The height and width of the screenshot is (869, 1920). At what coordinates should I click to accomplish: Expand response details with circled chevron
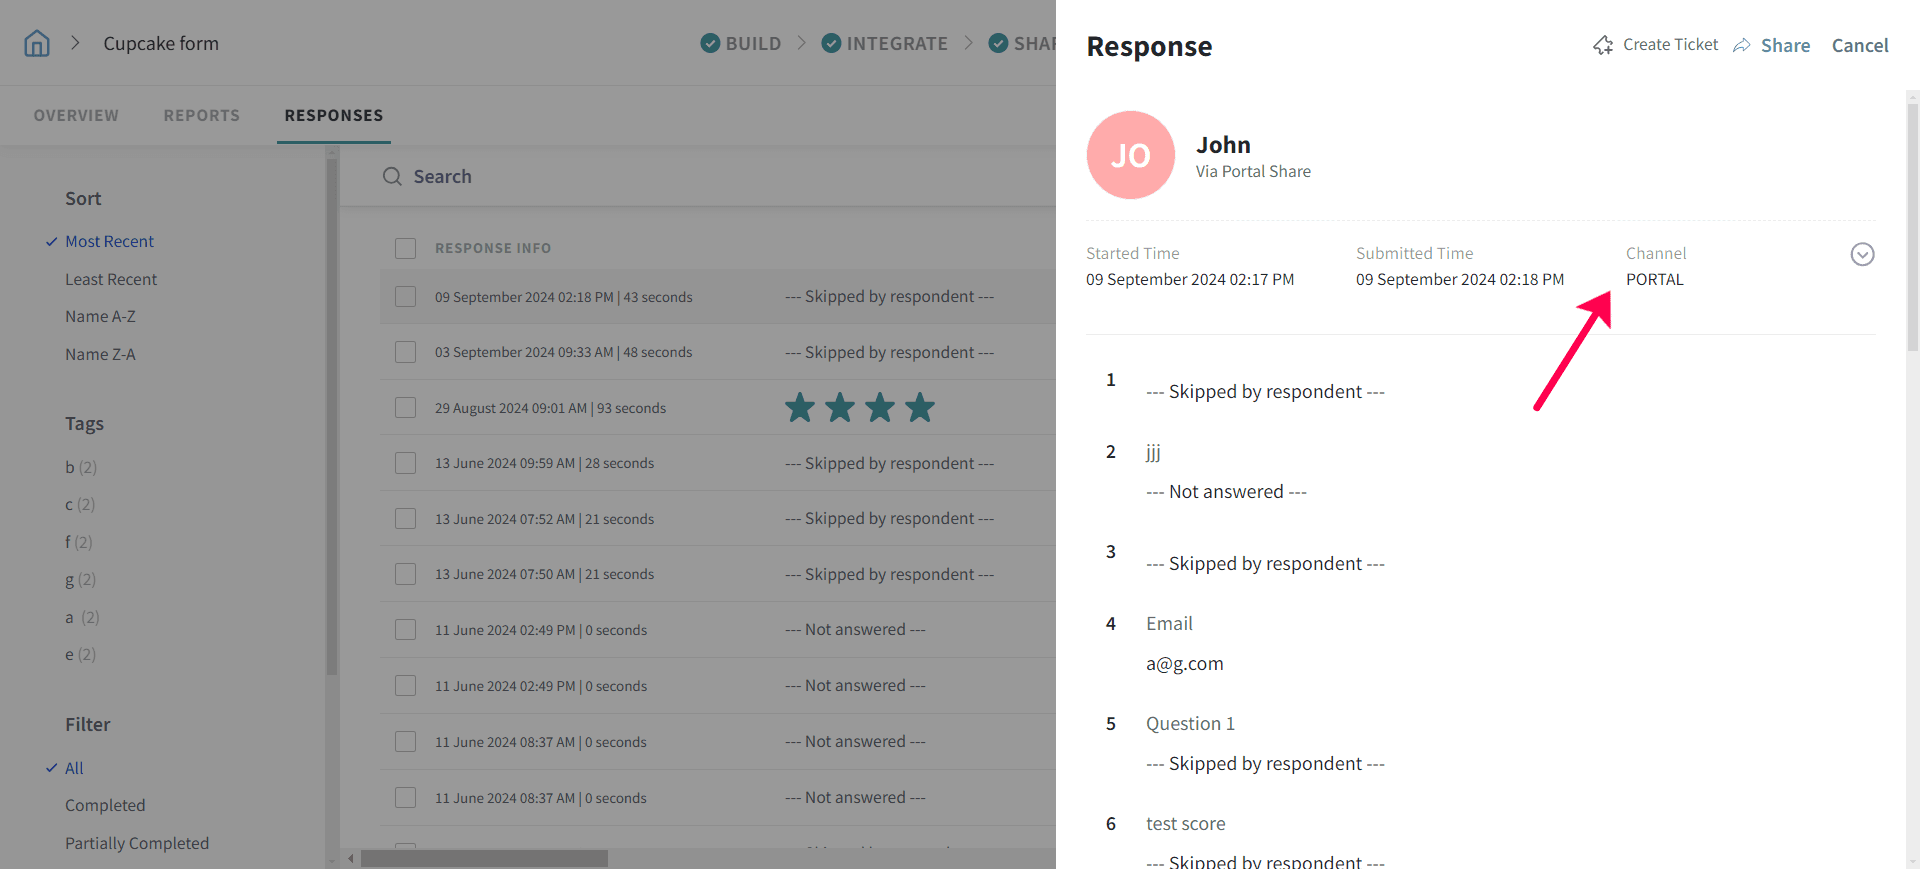coord(1862,254)
